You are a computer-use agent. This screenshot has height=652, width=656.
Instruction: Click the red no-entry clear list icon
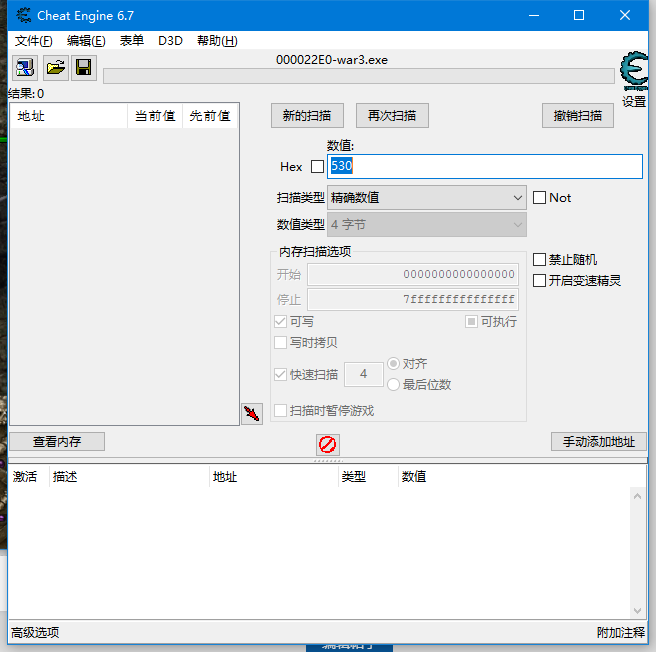pyautogui.click(x=328, y=444)
